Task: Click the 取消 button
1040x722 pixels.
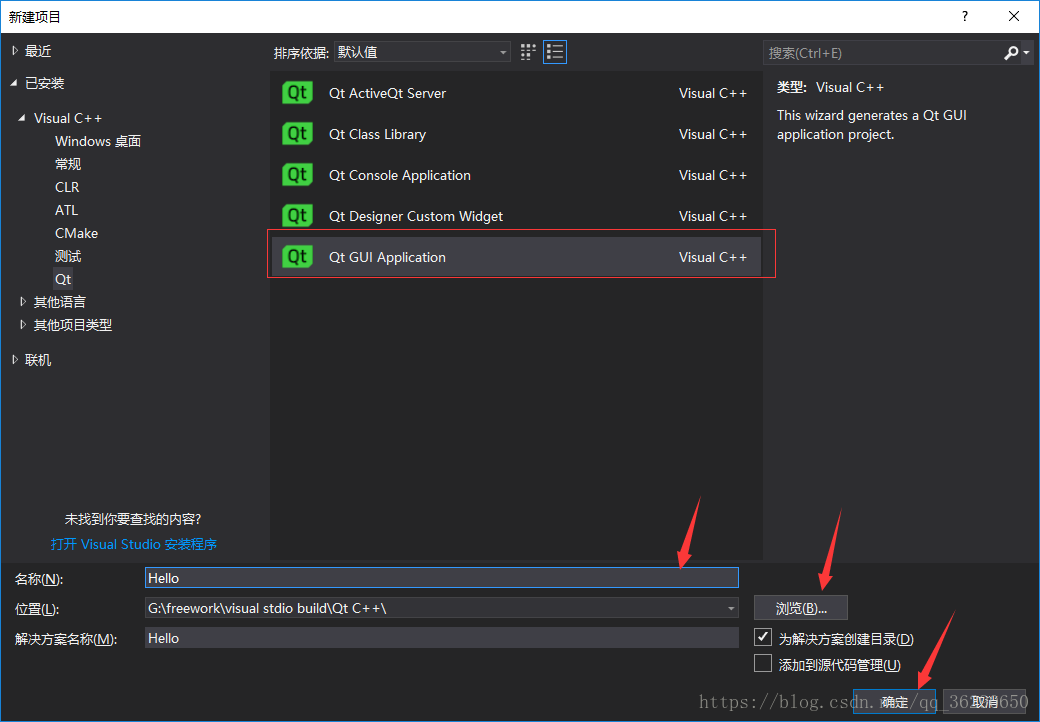Action: pyautogui.click(x=984, y=701)
